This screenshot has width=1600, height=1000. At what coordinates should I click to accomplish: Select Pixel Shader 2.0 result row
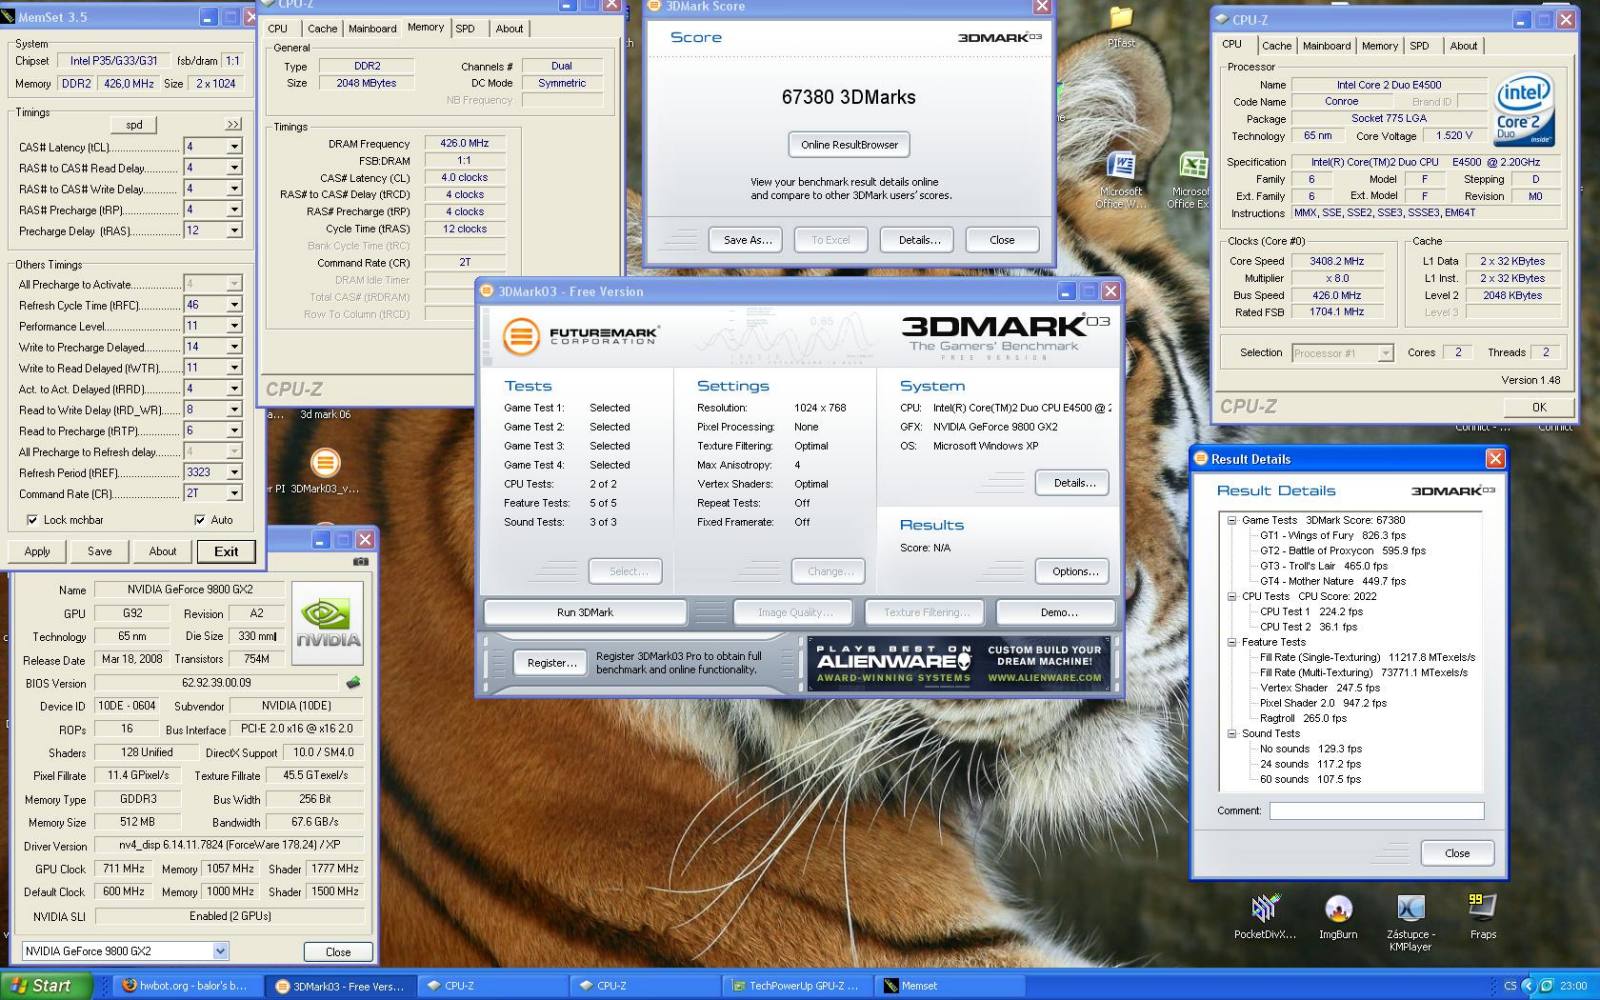tap(1323, 703)
